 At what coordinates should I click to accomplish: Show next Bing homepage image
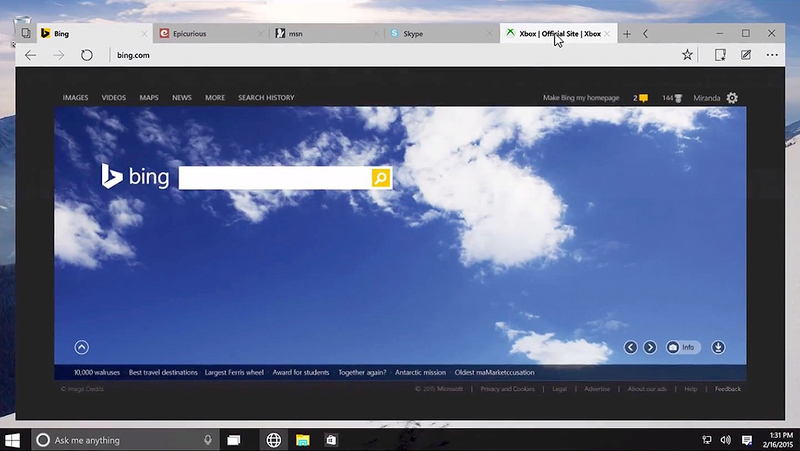650,347
